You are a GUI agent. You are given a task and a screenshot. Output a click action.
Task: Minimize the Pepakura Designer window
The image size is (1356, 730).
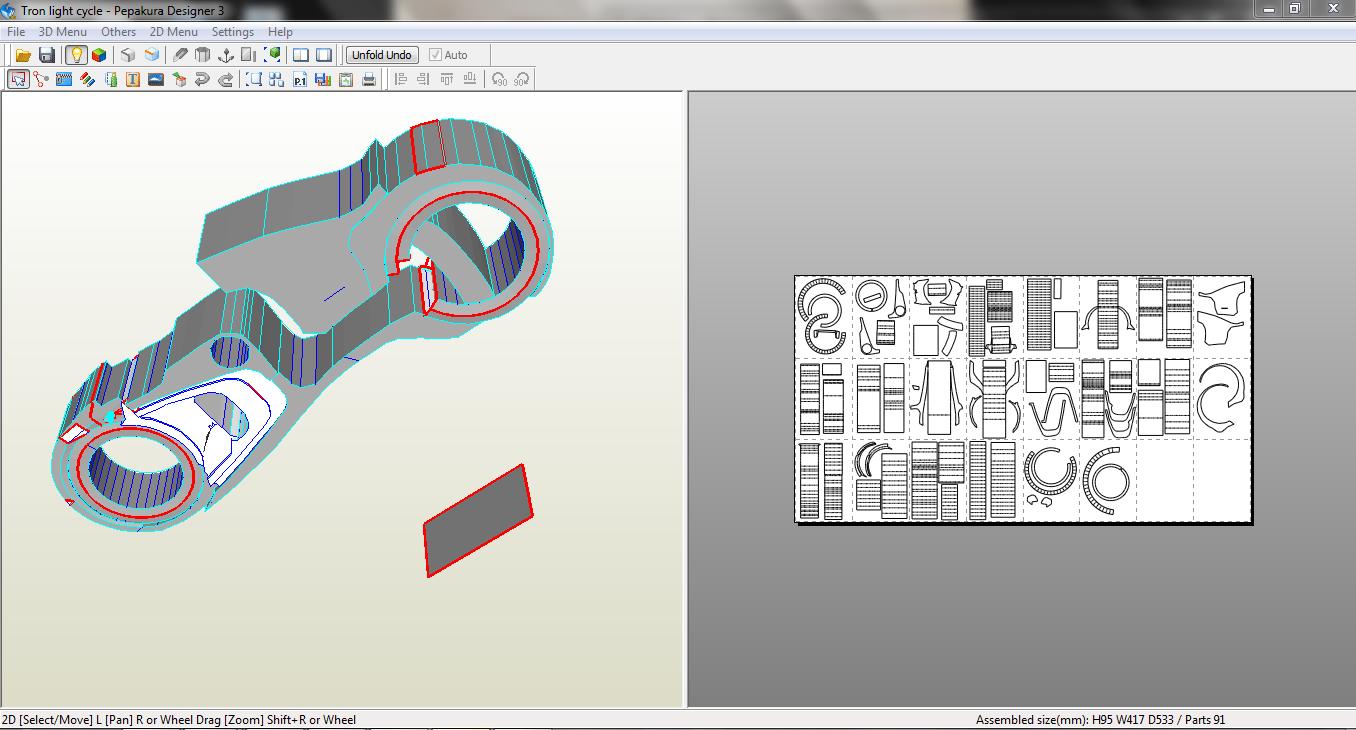point(1268,8)
